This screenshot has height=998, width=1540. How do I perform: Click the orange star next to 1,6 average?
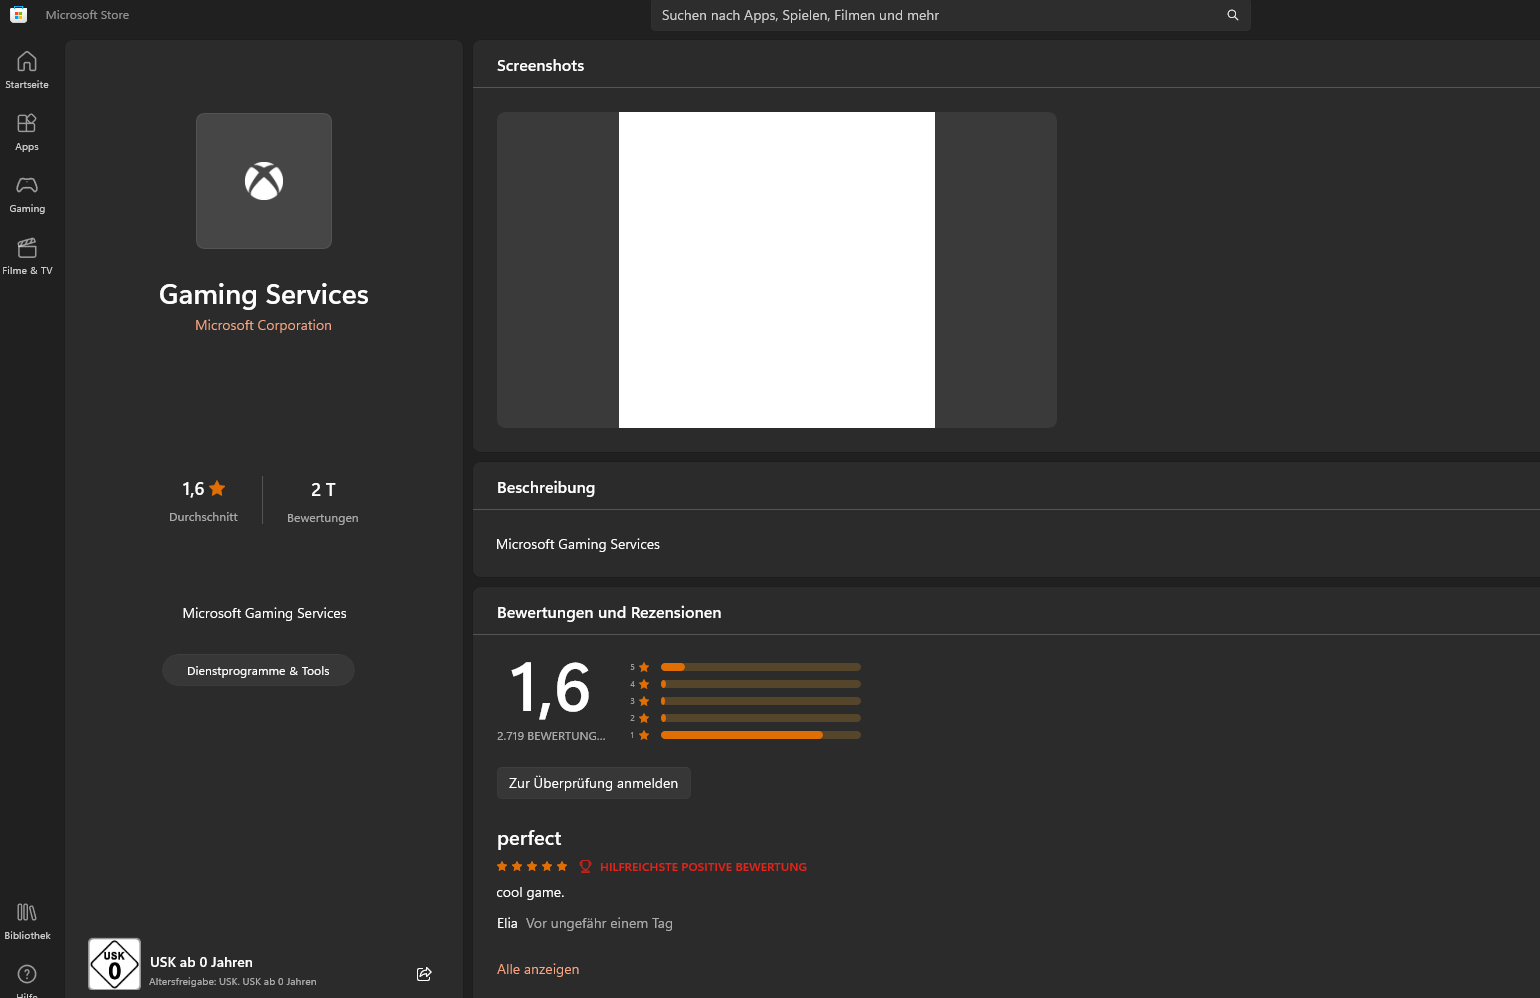pos(217,488)
